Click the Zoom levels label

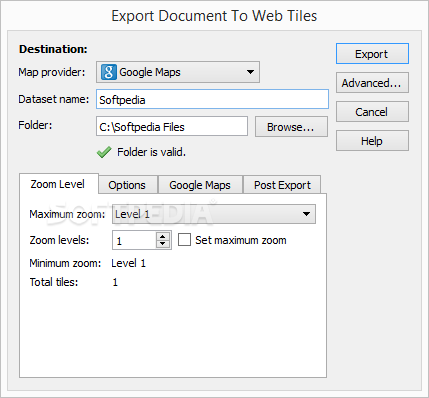tap(59, 240)
